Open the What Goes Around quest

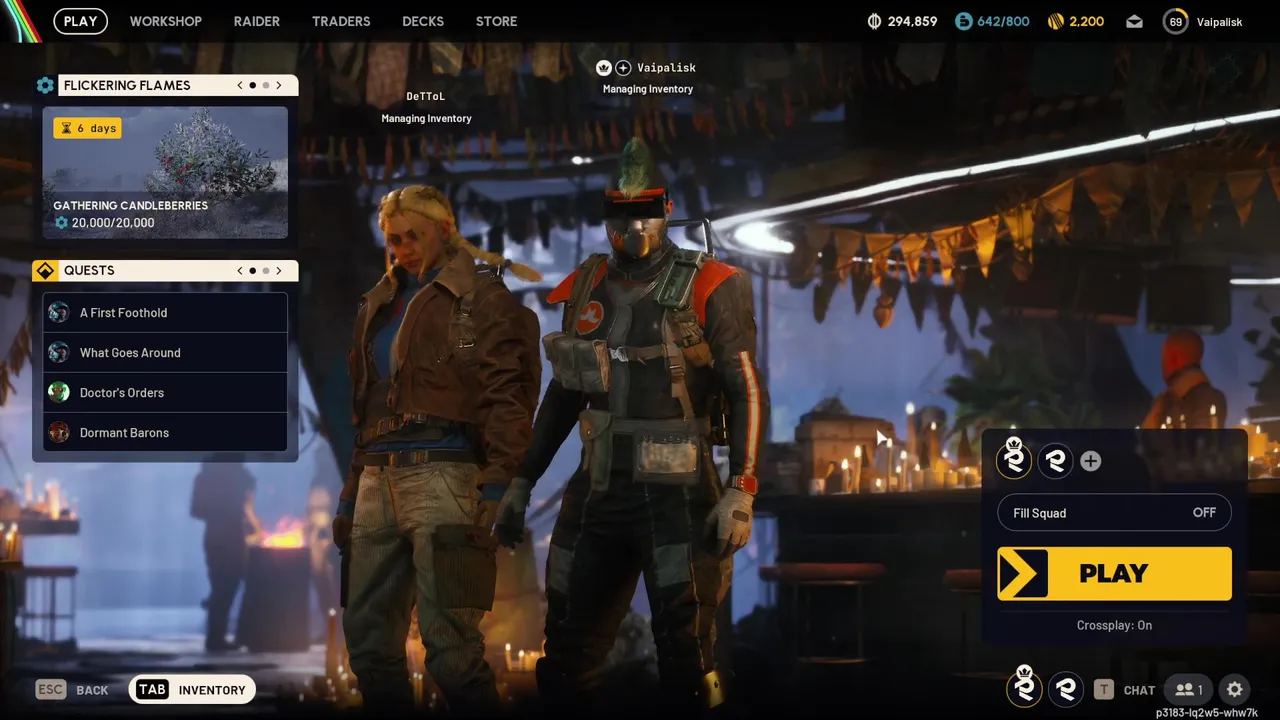point(165,352)
